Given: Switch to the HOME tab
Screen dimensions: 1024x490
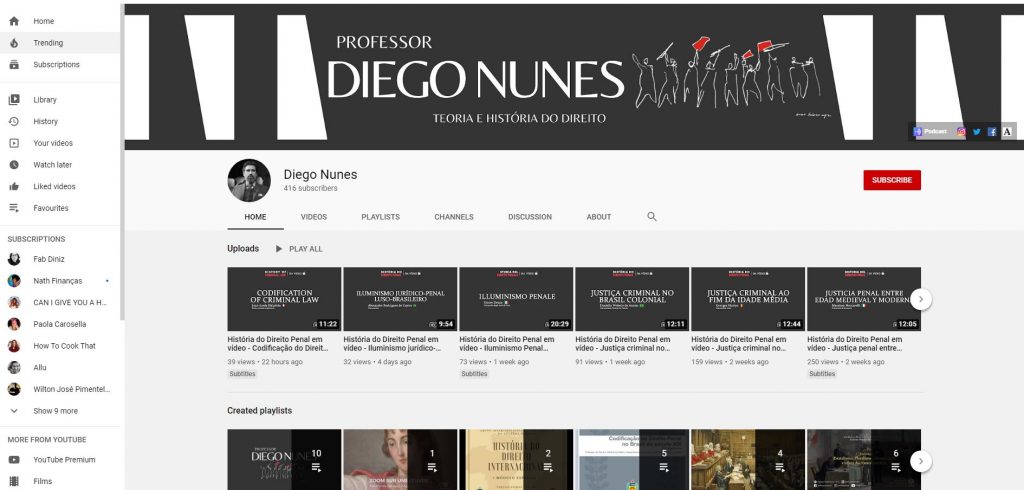Looking at the screenshot, I should click(255, 217).
